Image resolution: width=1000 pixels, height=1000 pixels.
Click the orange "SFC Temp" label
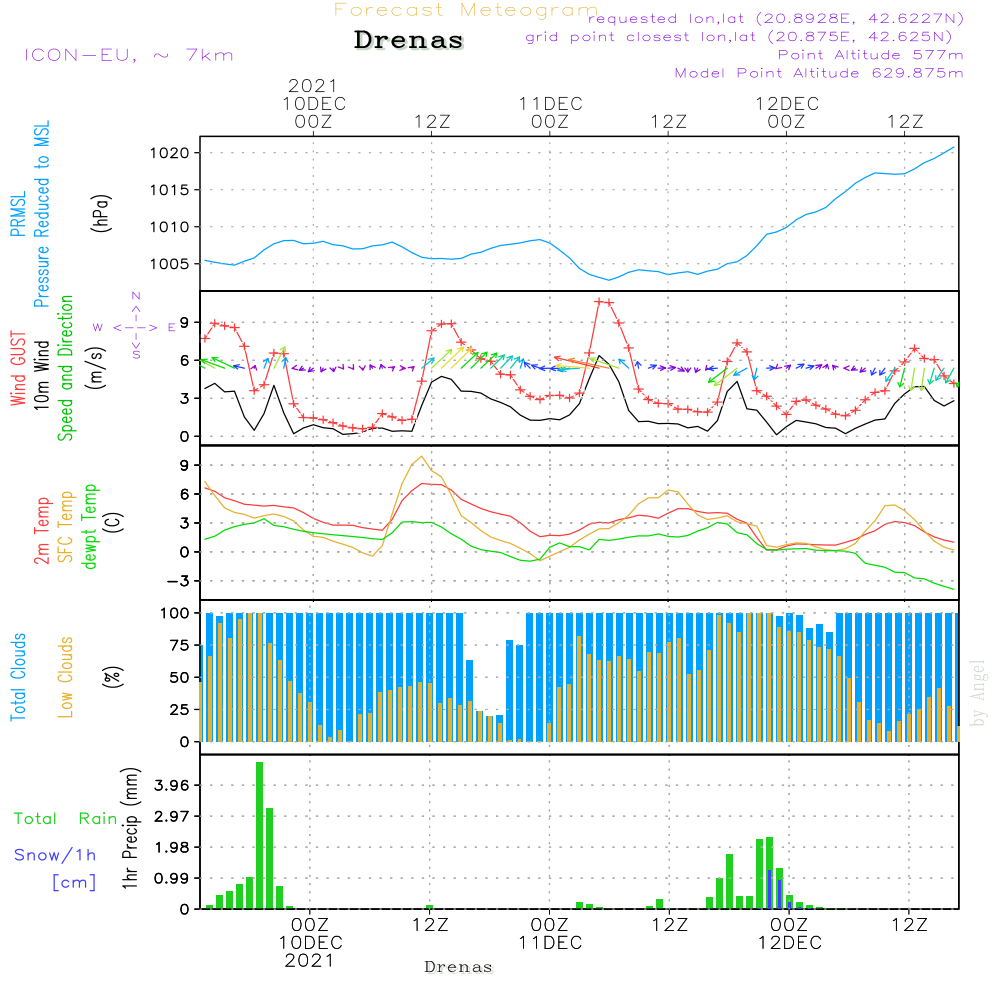pyautogui.click(x=66, y=527)
